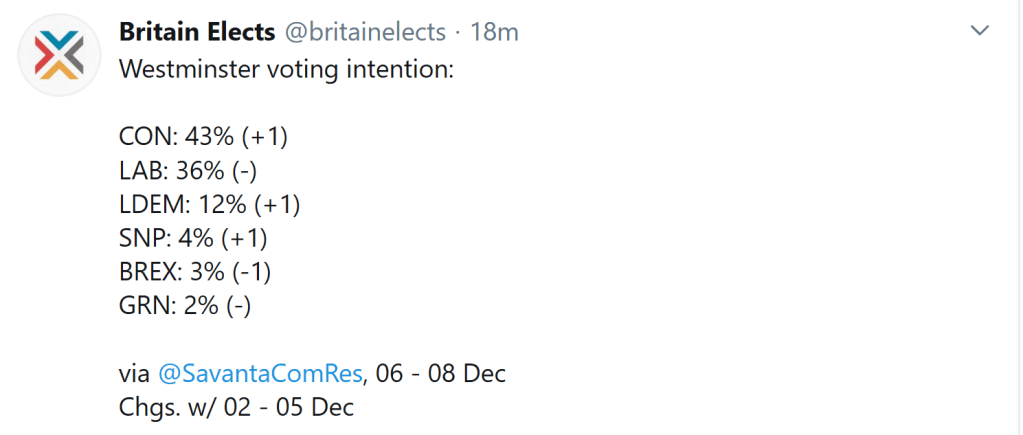Click the BREX: 3% (-1) line
The width and height of the screenshot is (1023, 435).
pos(195,271)
